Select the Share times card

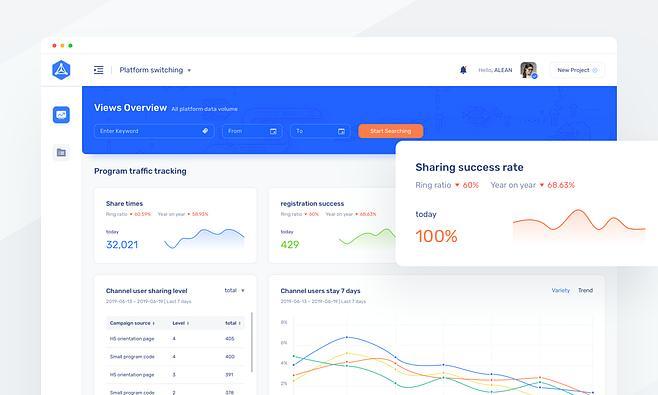tap(175, 225)
